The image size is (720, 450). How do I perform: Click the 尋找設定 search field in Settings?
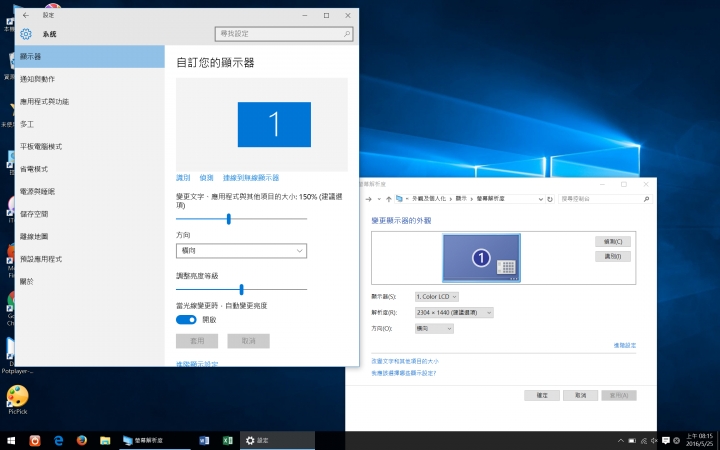284,34
